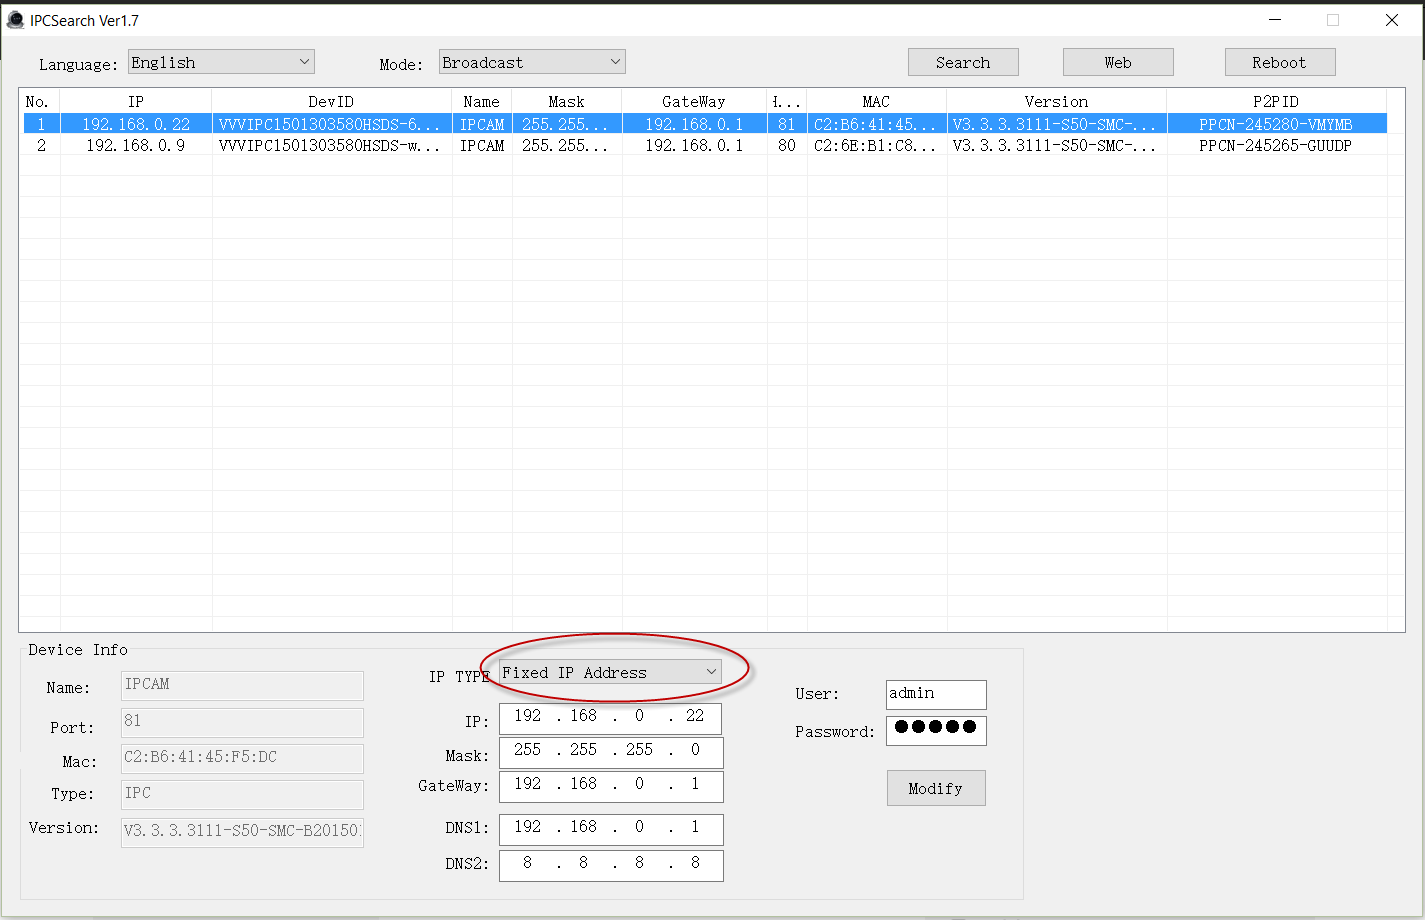Sort by the IP column header
Screen dimensions: 1425x920
135,101
